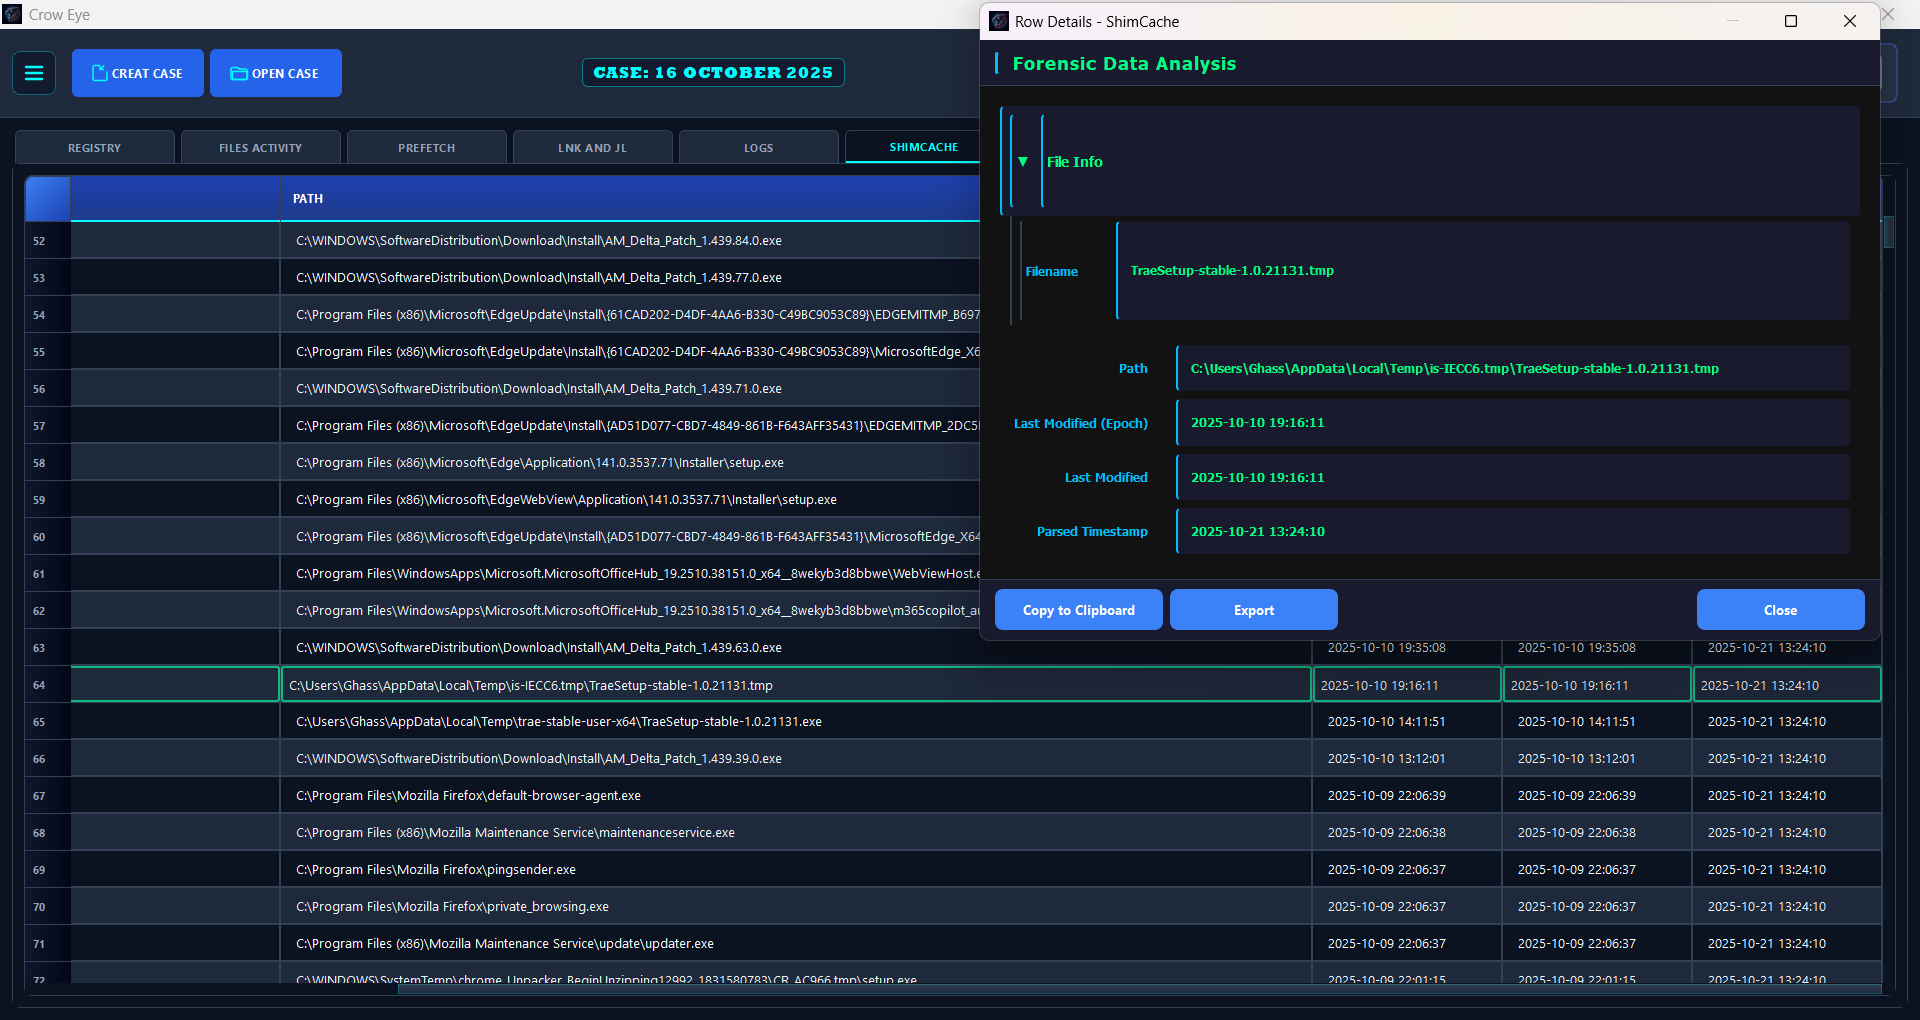
Task: Select row header number 67
Action: 48,796
